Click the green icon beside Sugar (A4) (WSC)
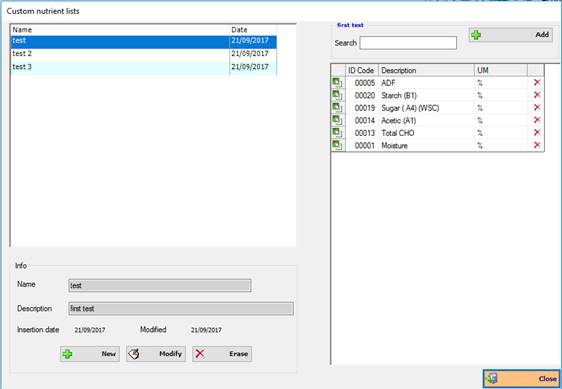The width and height of the screenshot is (562, 389). (337, 108)
